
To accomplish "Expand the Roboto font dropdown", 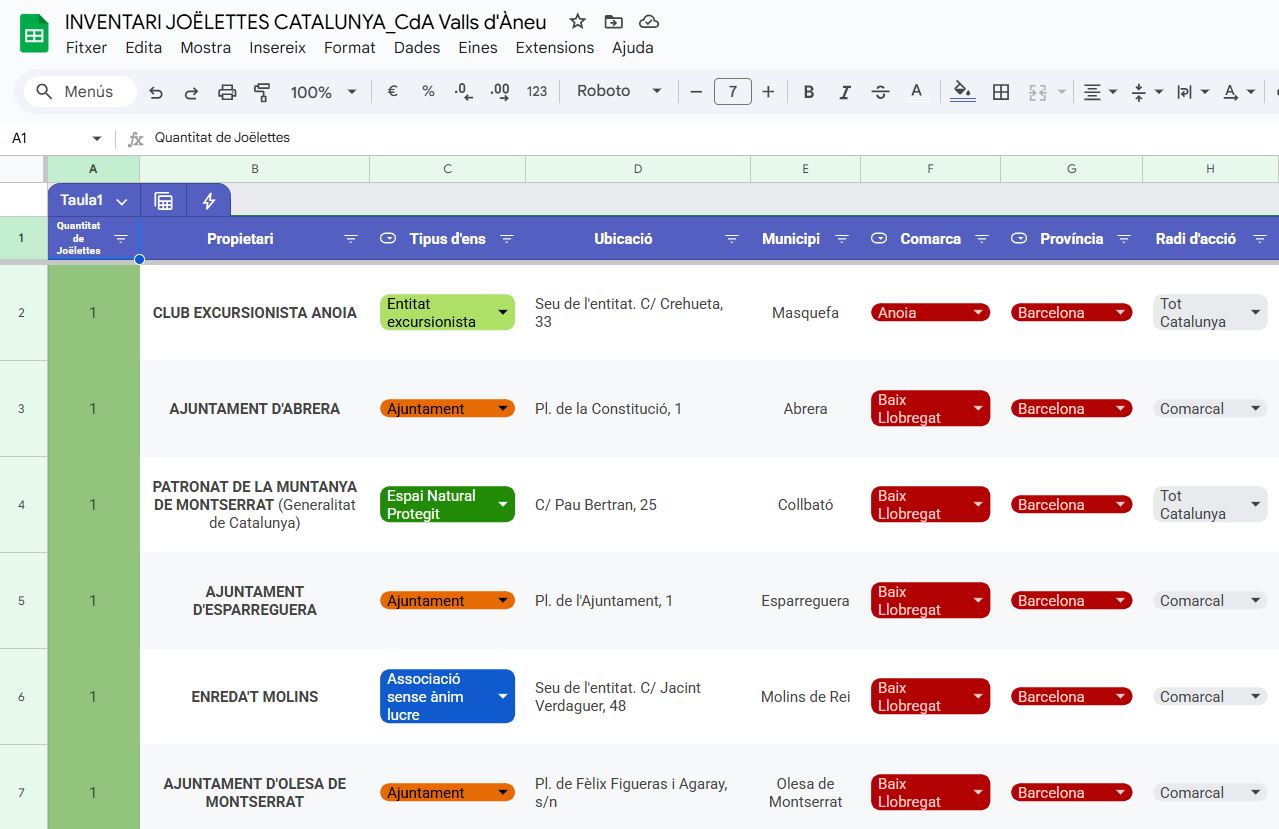I will pyautogui.click(x=619, y=91).
